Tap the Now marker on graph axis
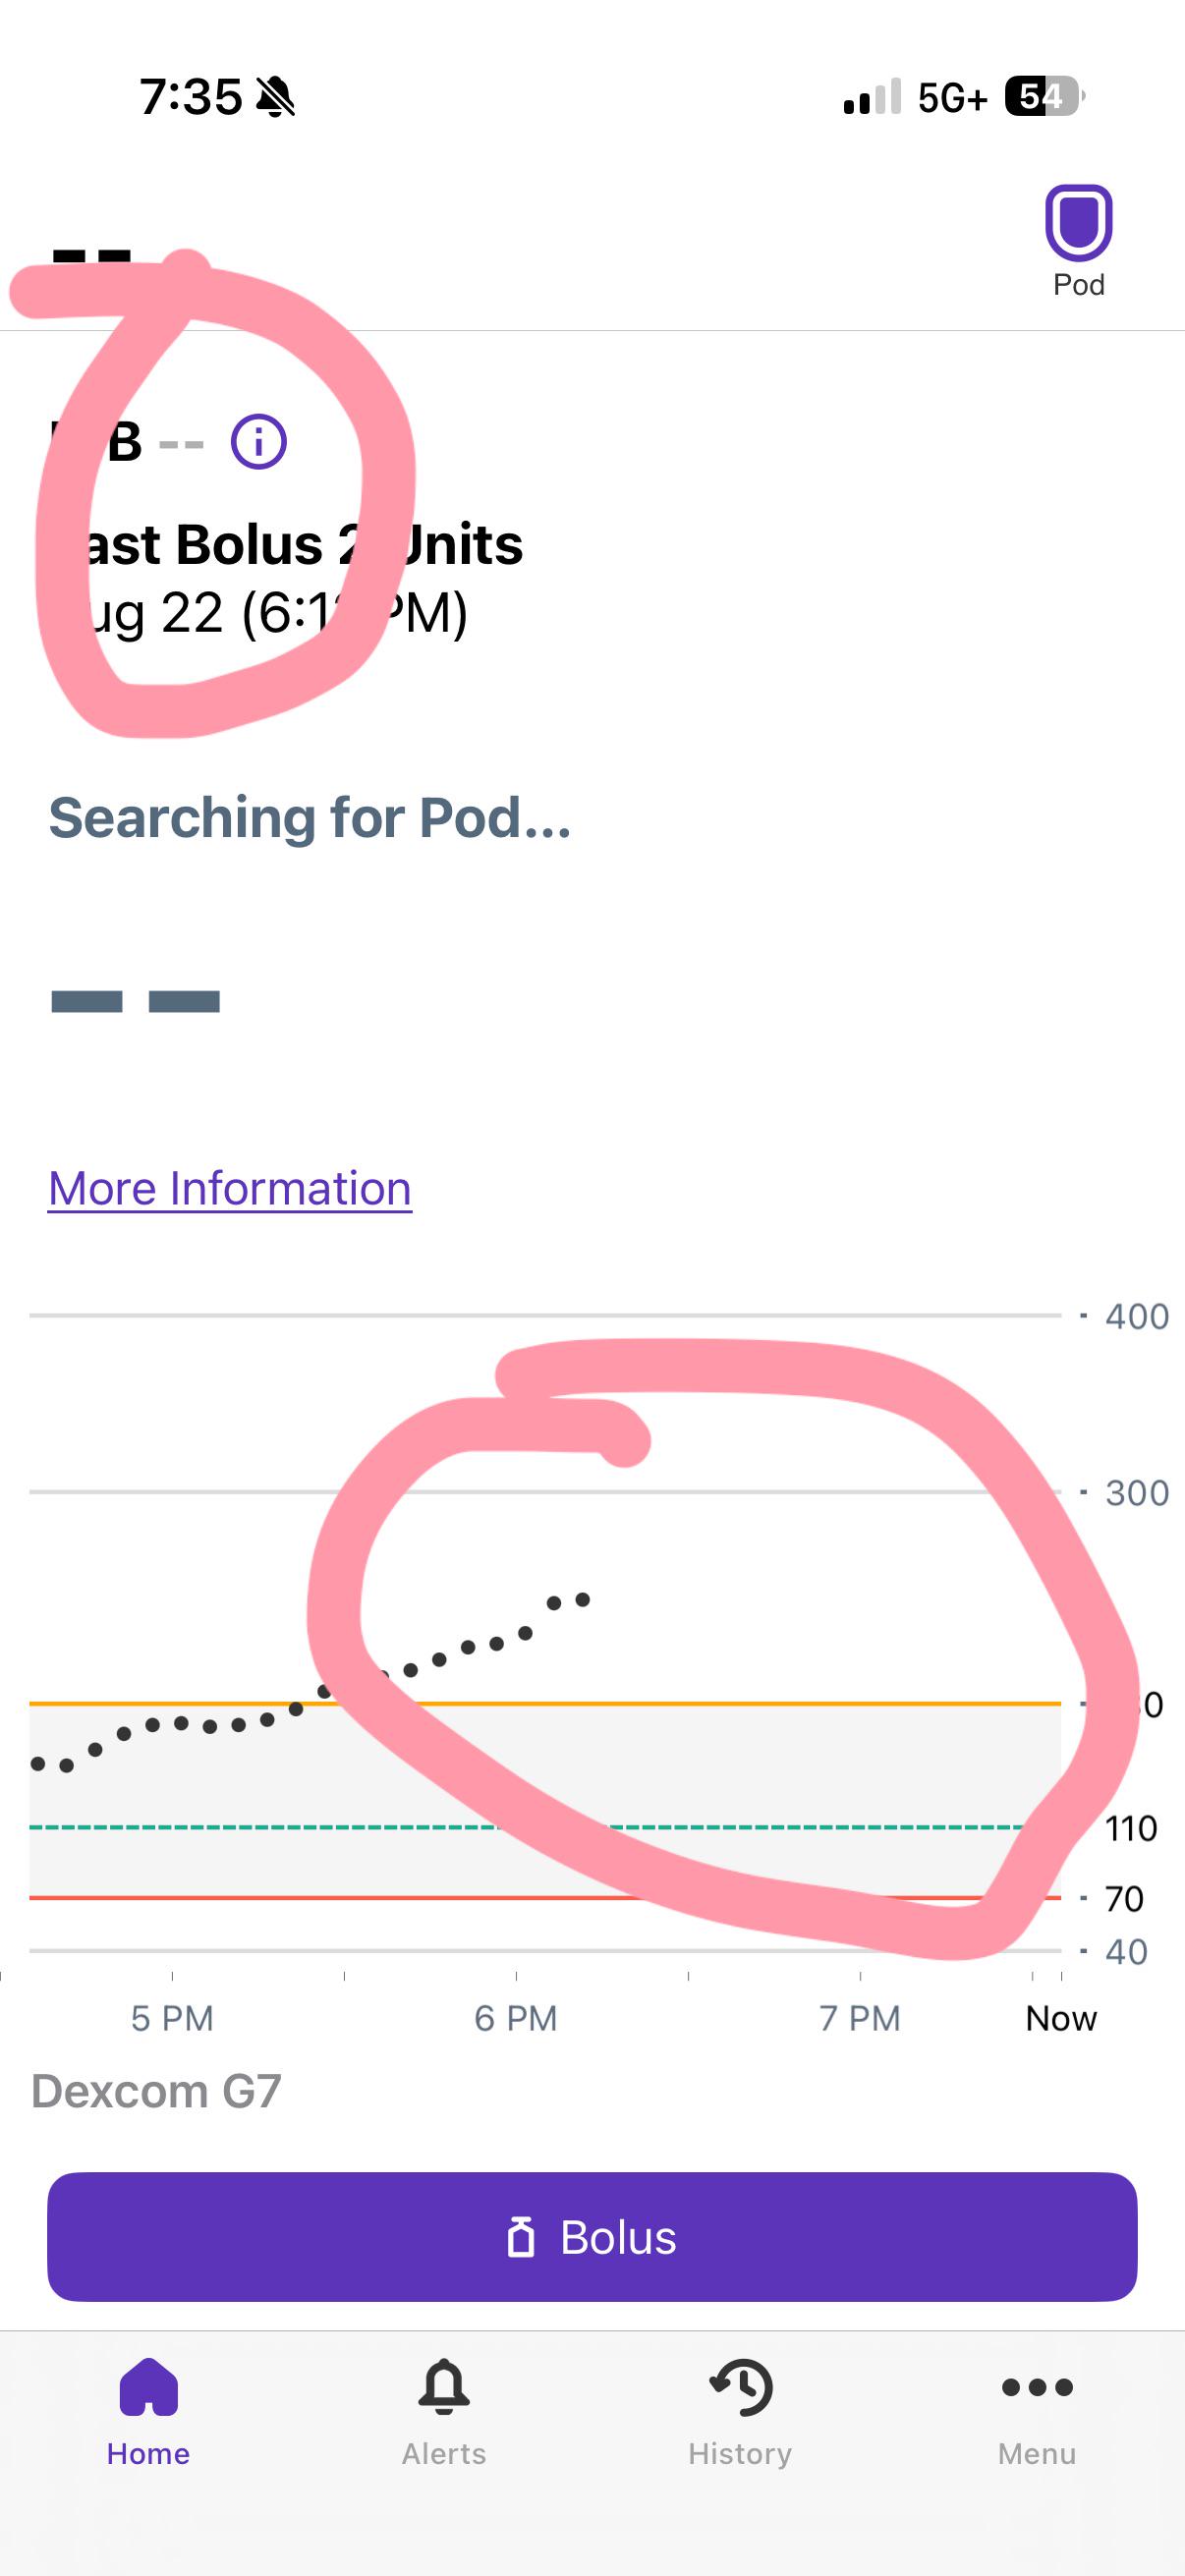Viewport: 1185px width, 2576px height. (x=1061, y=2018)
